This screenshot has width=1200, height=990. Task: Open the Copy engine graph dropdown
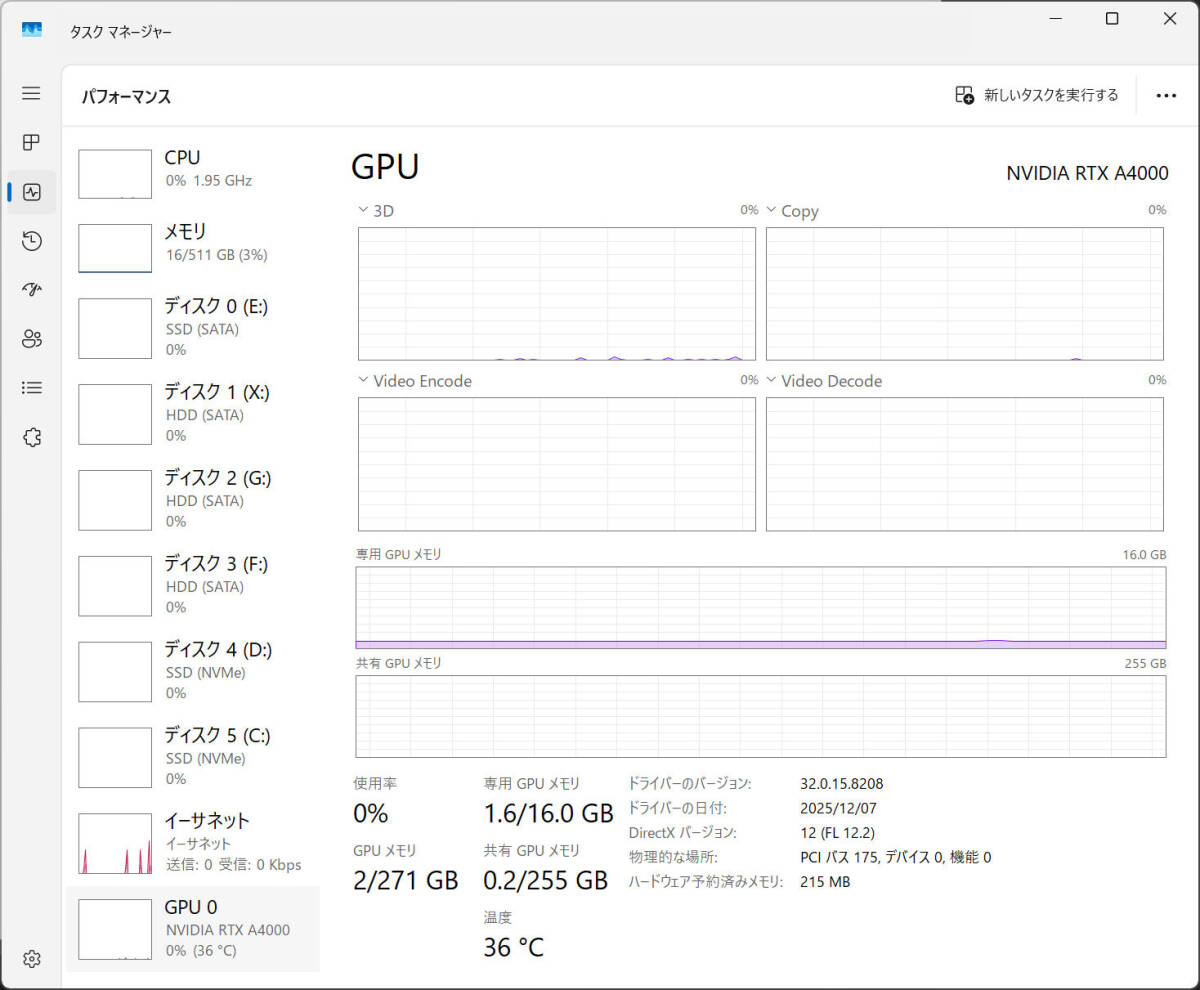(792, 211)
